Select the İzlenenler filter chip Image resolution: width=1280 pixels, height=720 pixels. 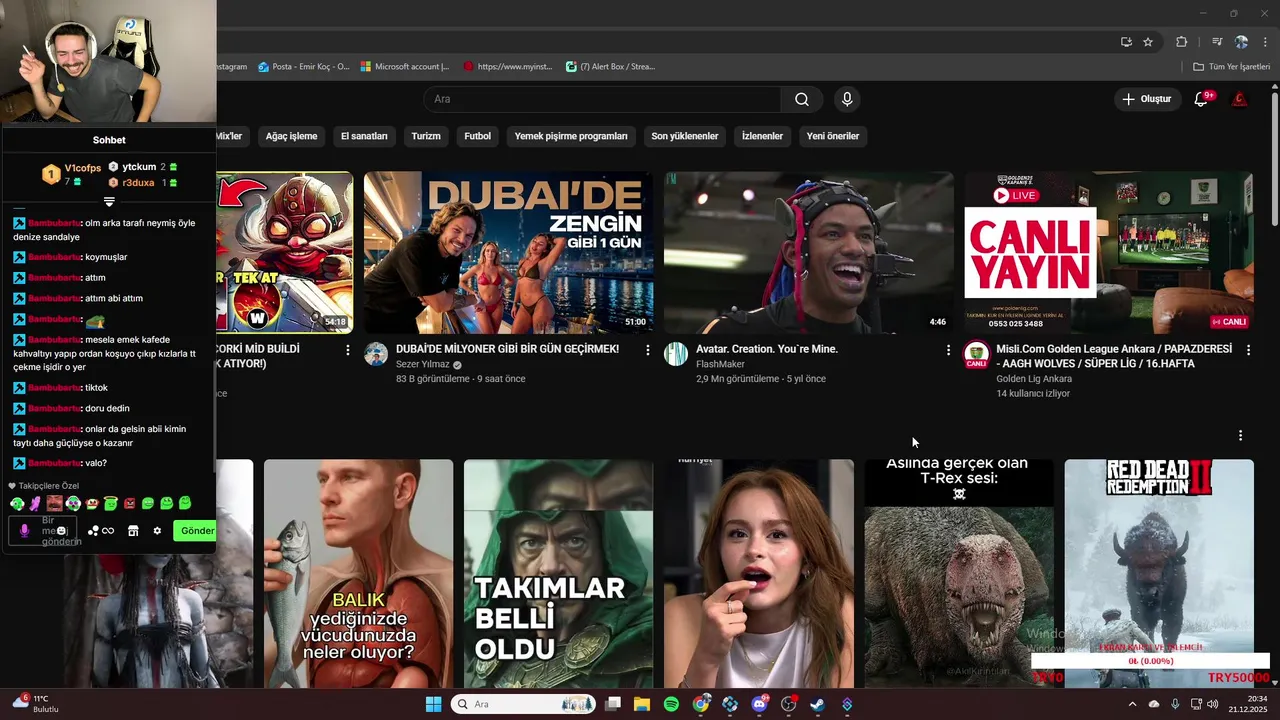(762, 136)
